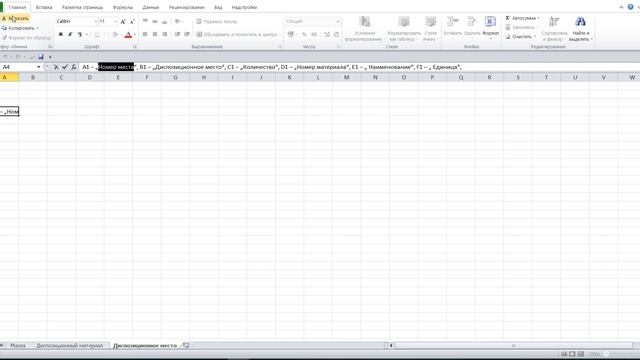This screenshot has height=360, width=640.
Task: Open the Format as Table button
Action: coord(404,29)
